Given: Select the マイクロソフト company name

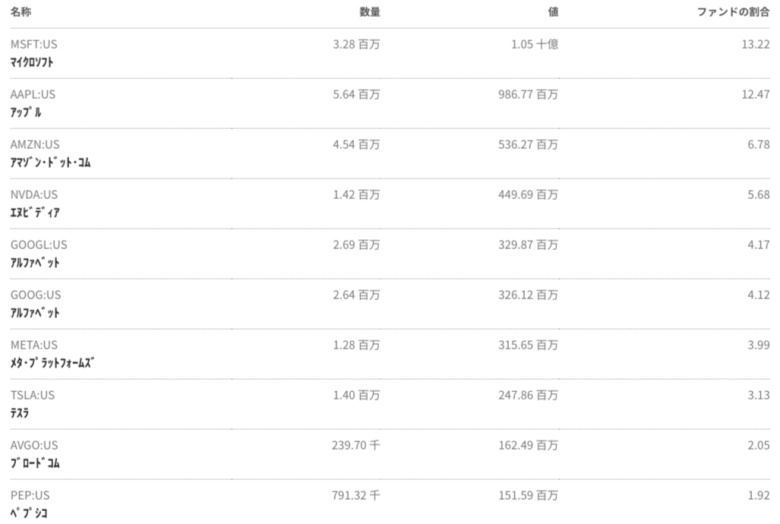Looking at the screenshot, I should tap(32, 63).
